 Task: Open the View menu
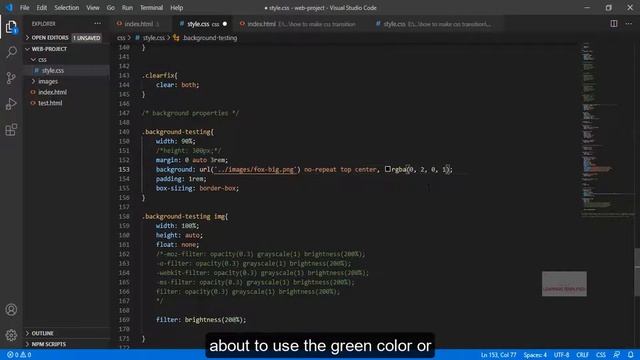tap(93, 8)
